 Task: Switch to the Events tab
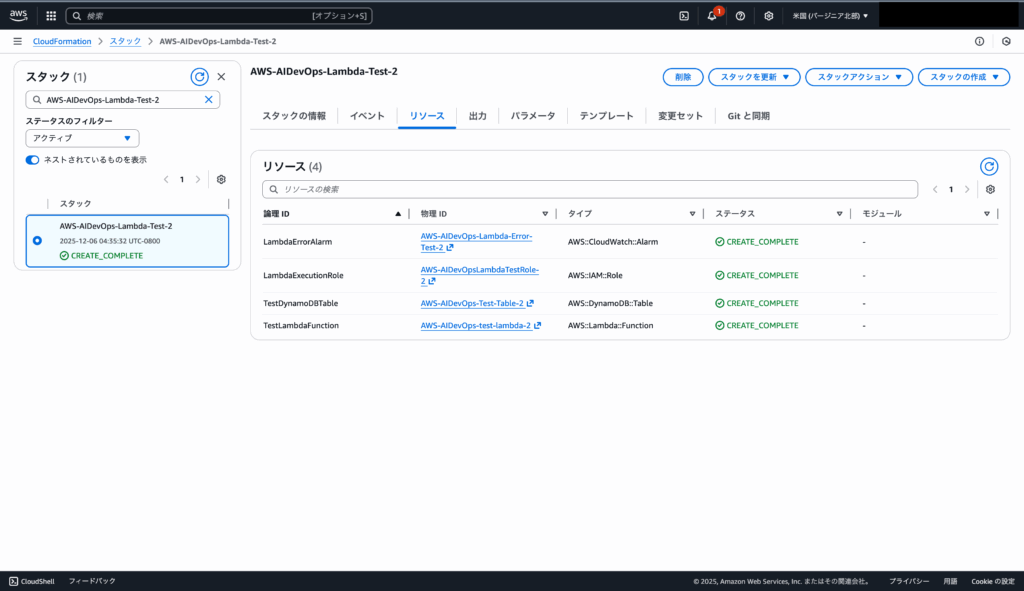point(367,116)
